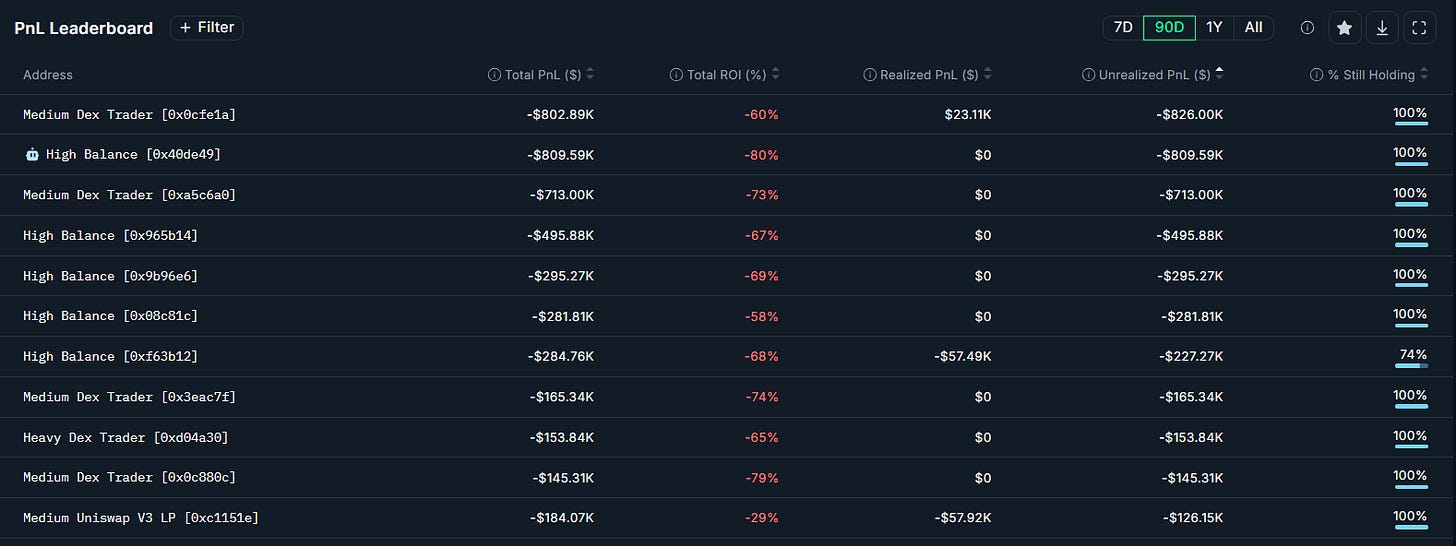
Task: Switch to the 7D time range
Action: click(x=1123, y=28)
